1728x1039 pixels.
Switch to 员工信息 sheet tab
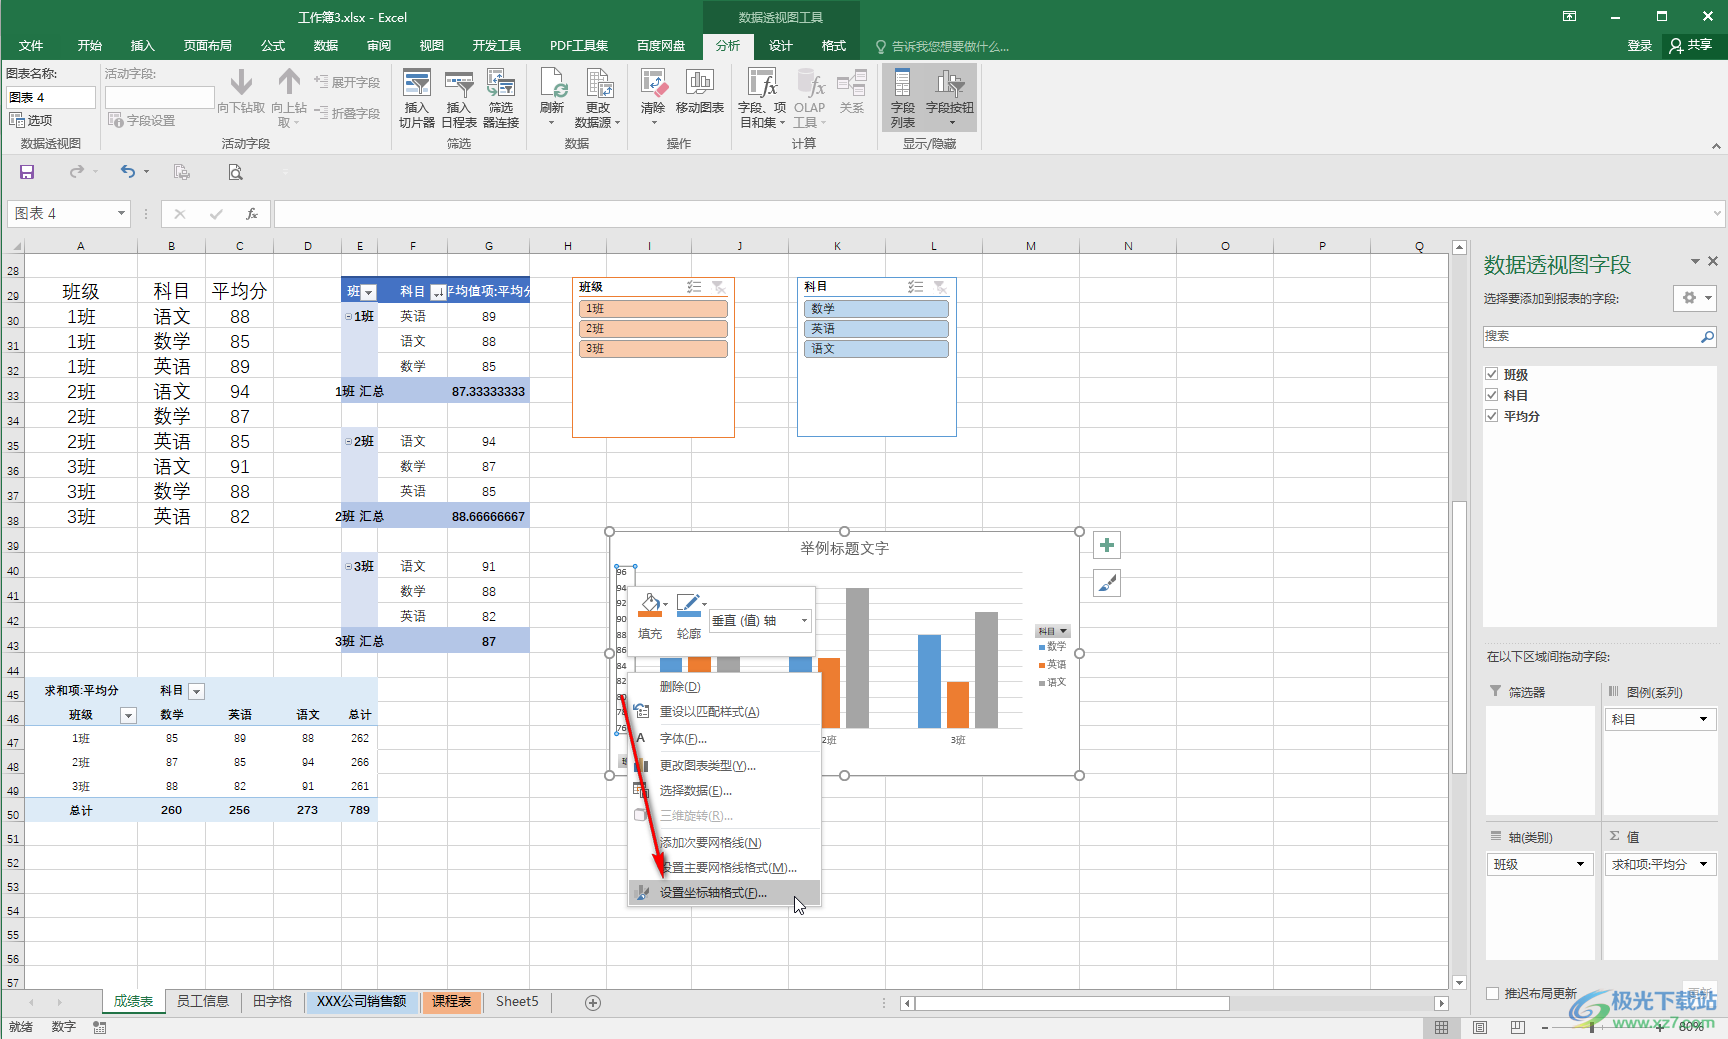[203, 1002]
